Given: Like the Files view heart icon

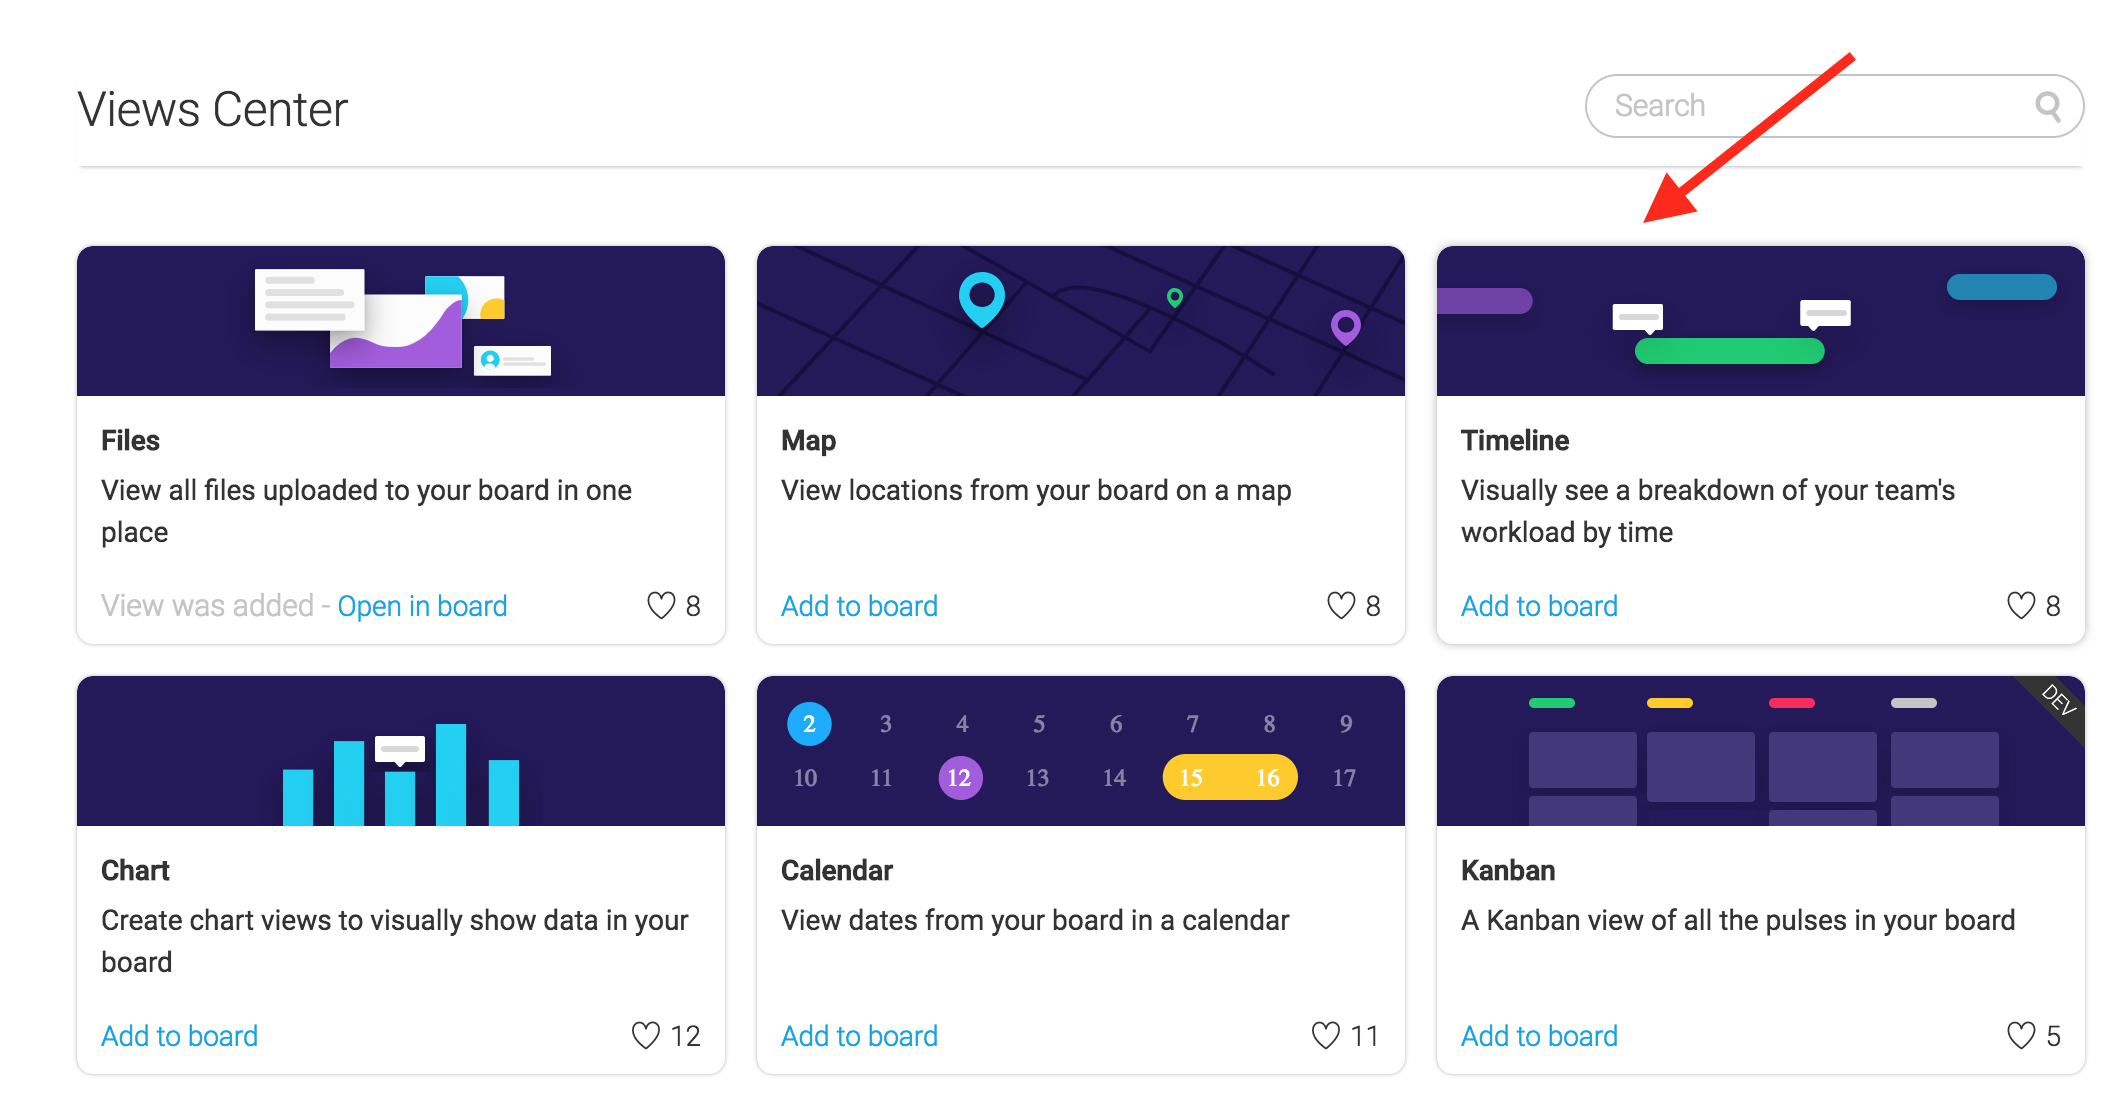Looking at the screenshot, I should point(661,605).
